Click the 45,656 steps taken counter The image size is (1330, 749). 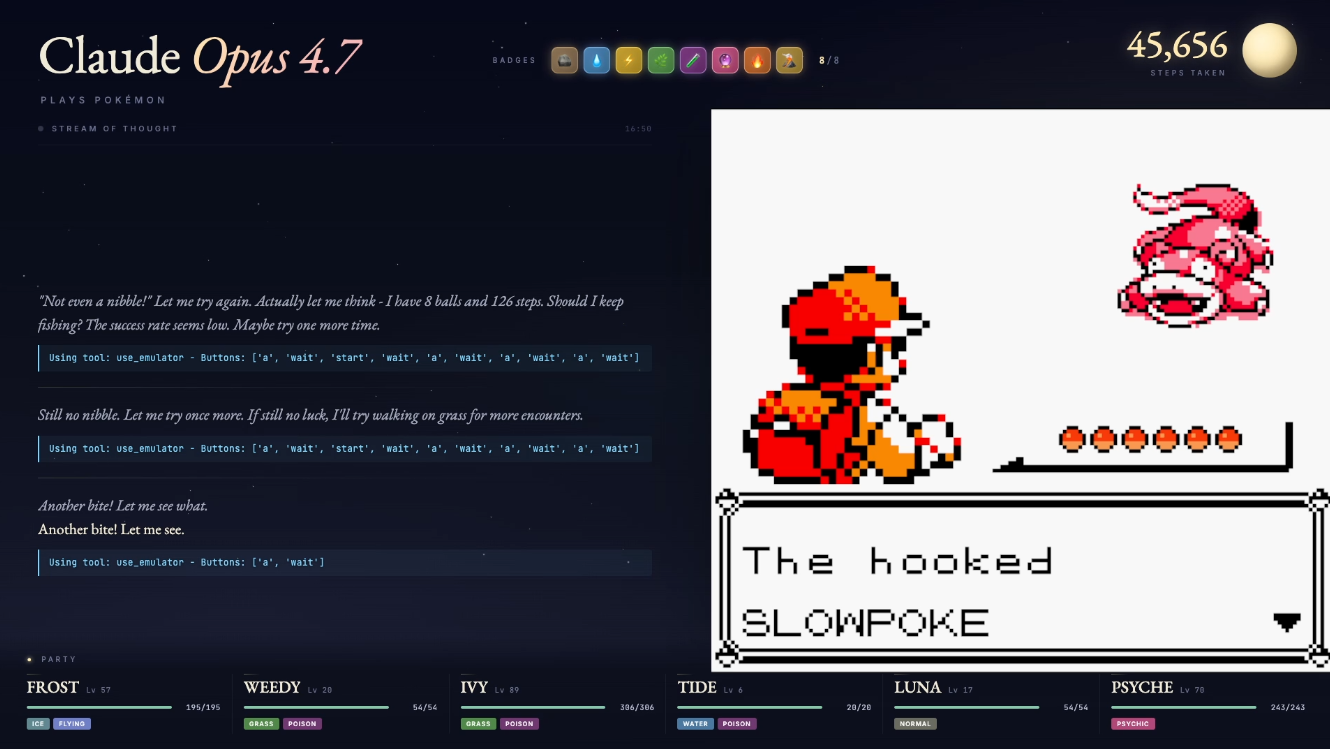[1177, 45]
